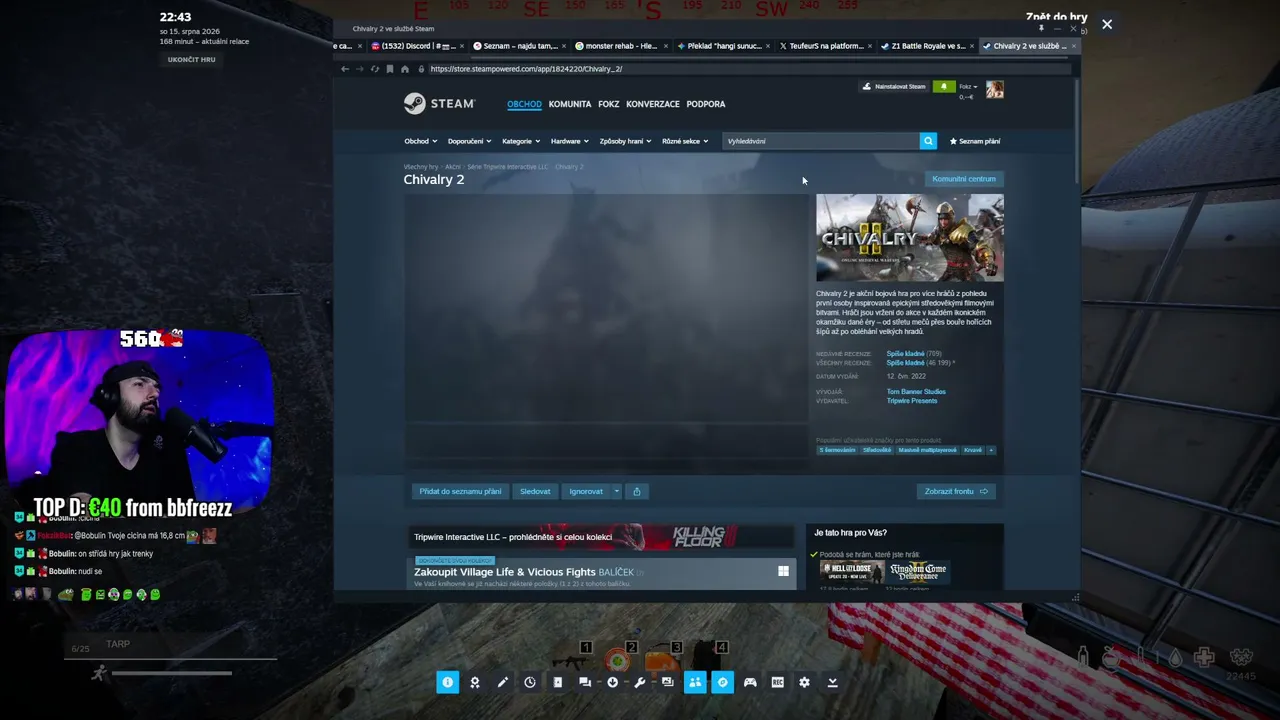This screenshot has height=720, width=1280.
Task: Open the Fokz account dropdown
Action: [968, 87]
